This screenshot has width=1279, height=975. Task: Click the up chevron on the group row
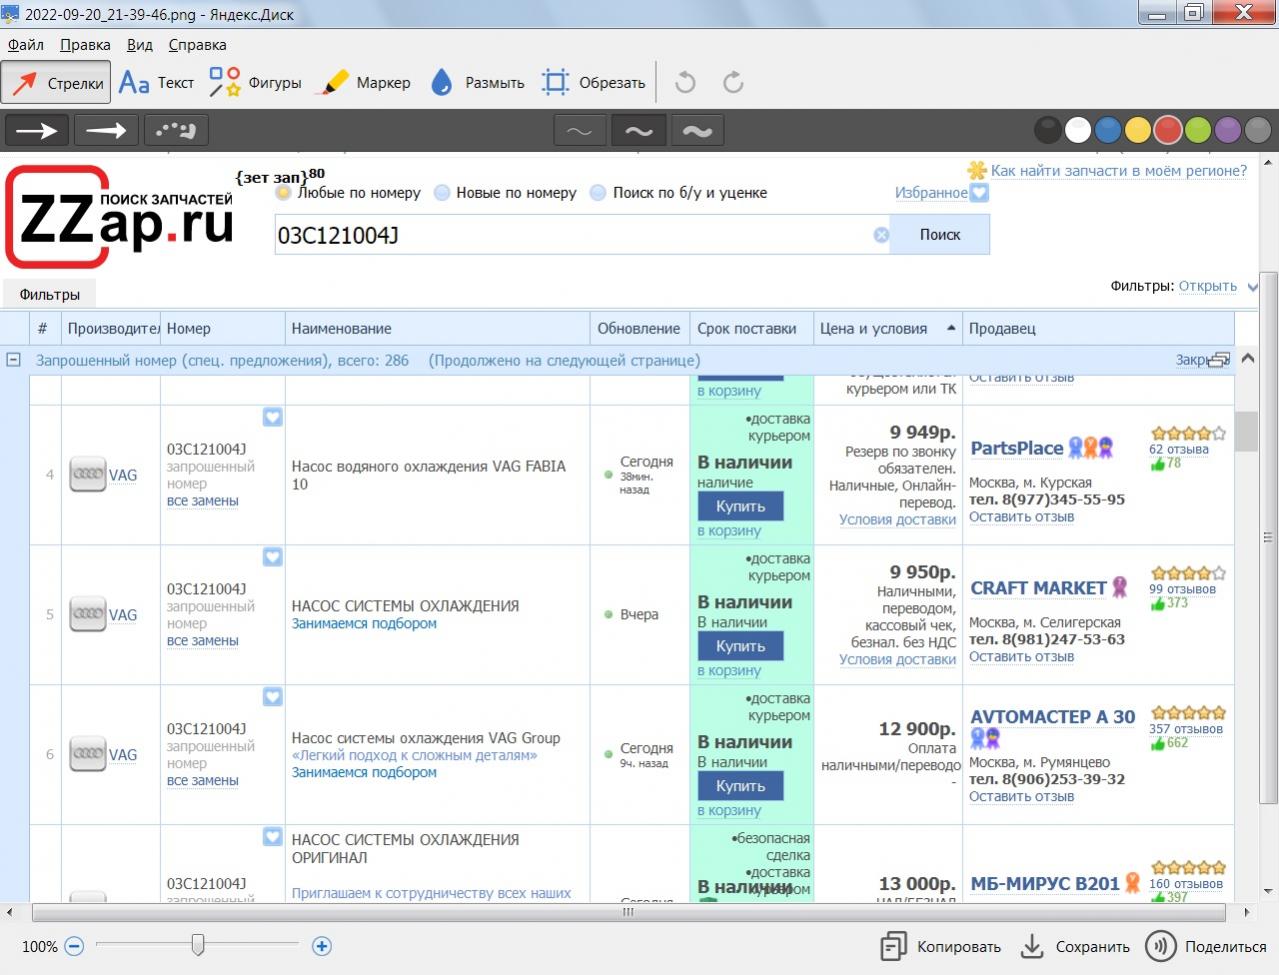[x=1248, y=358]
